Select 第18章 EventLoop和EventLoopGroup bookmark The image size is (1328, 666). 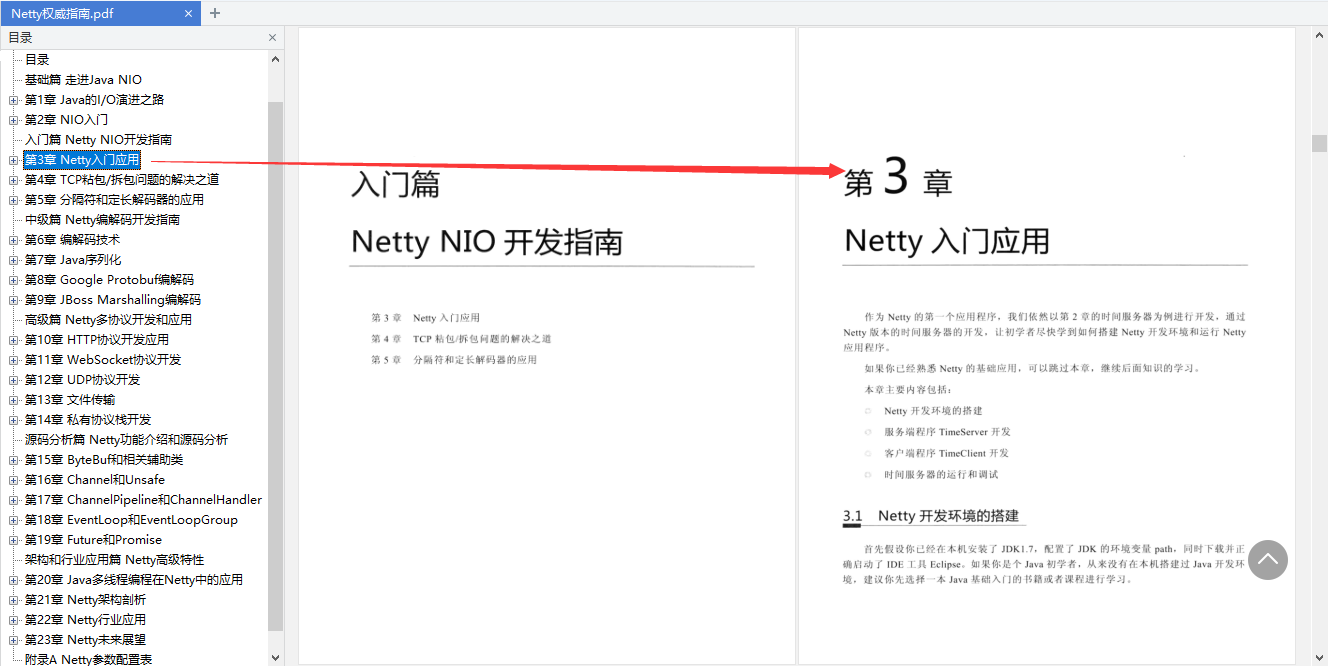pos(131,520)
